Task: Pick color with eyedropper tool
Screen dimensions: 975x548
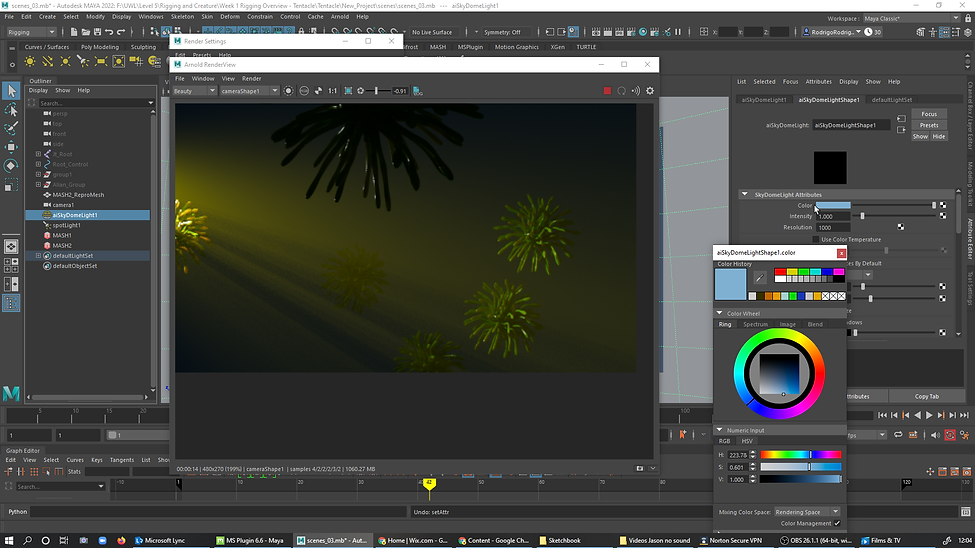Action: [x=759, y=278]
